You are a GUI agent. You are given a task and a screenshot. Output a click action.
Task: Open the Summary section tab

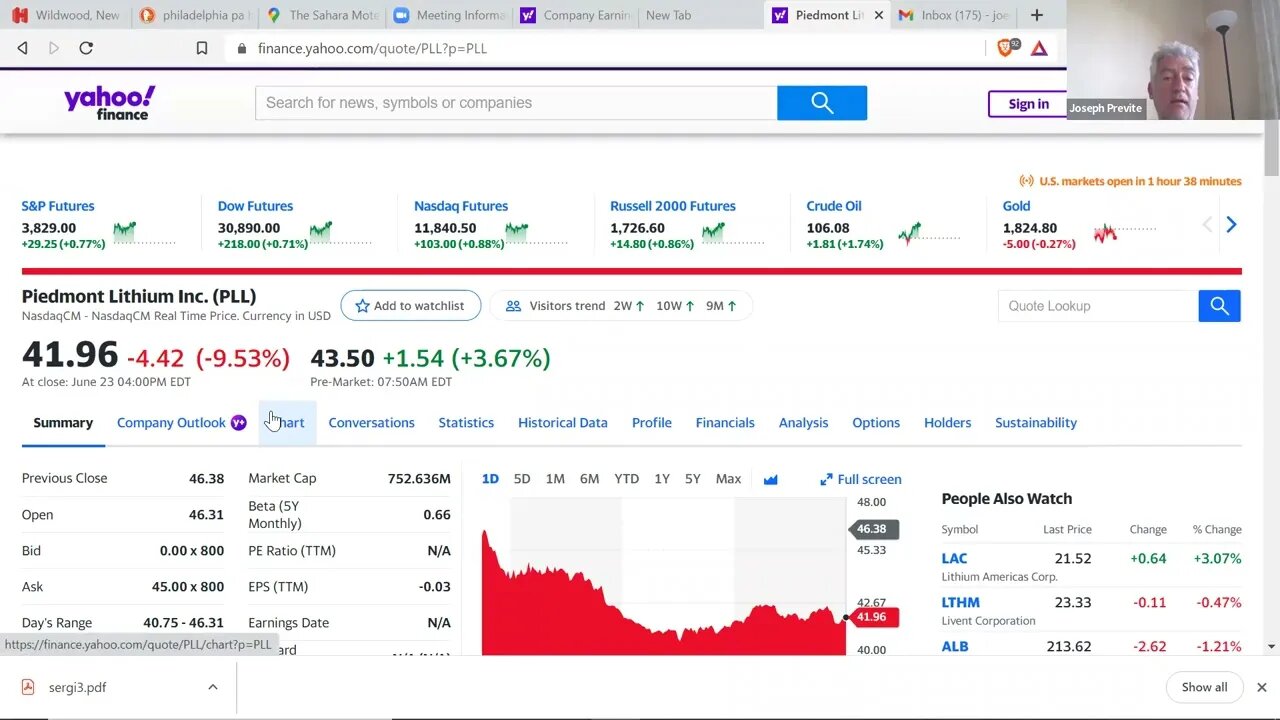click(x=63, y=423)
